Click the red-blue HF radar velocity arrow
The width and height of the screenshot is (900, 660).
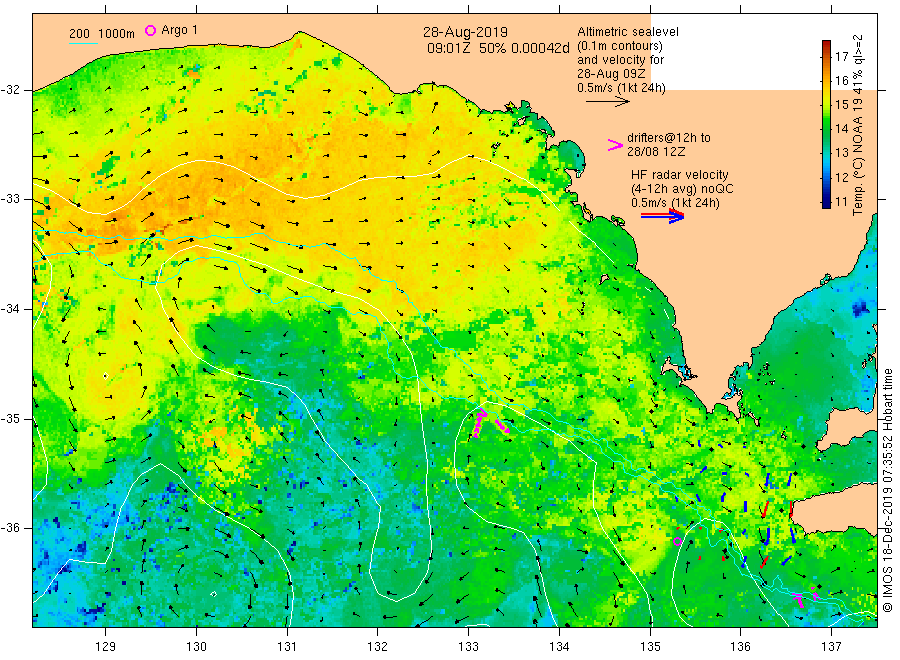tap(662, 216)
